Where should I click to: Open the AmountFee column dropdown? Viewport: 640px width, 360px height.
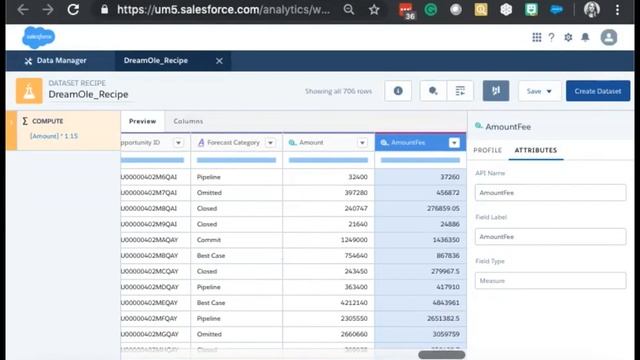pyautogui.click(x=454, y=143)
